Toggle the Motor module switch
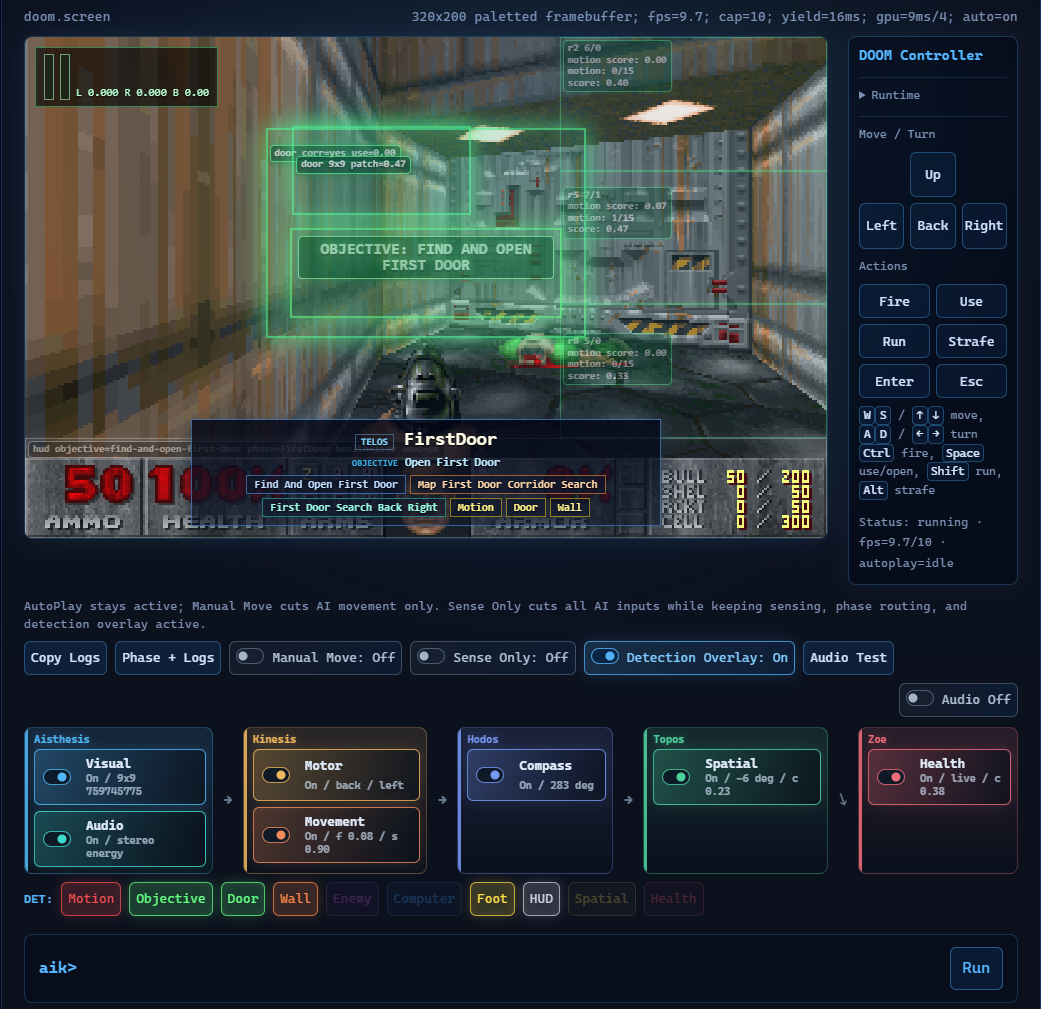This screenshot has width=1041, height=1009. [276, 775]
